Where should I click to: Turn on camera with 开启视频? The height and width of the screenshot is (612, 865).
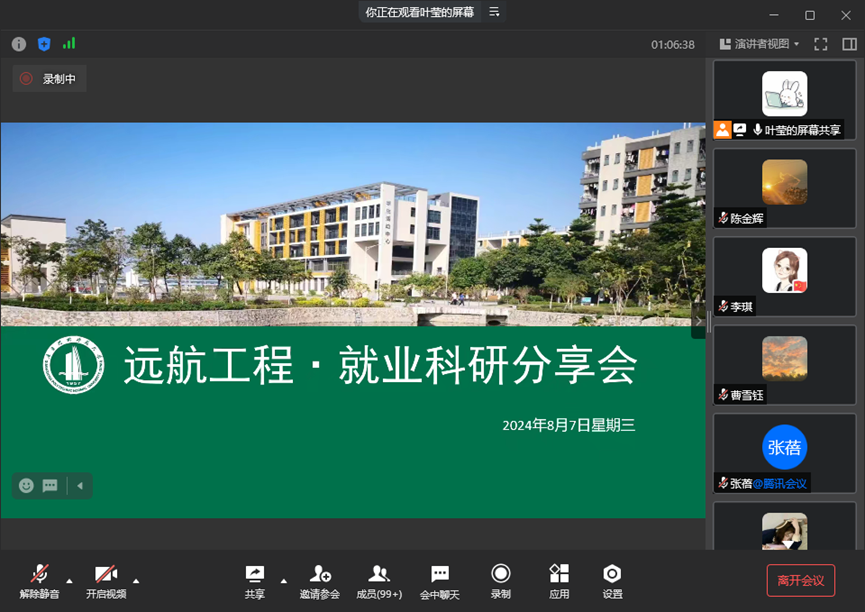[x=106, y=581]
